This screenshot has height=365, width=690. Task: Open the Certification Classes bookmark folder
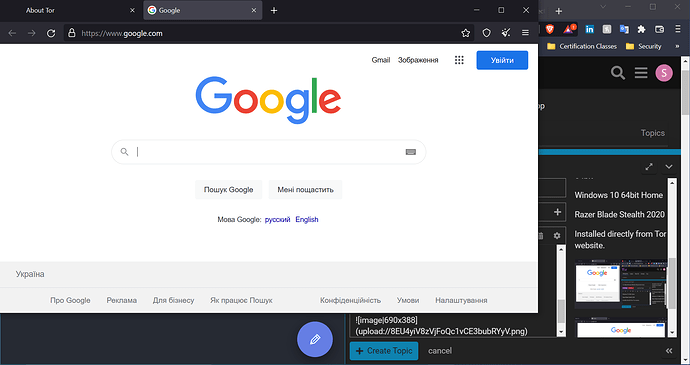(x=582, y=46)
